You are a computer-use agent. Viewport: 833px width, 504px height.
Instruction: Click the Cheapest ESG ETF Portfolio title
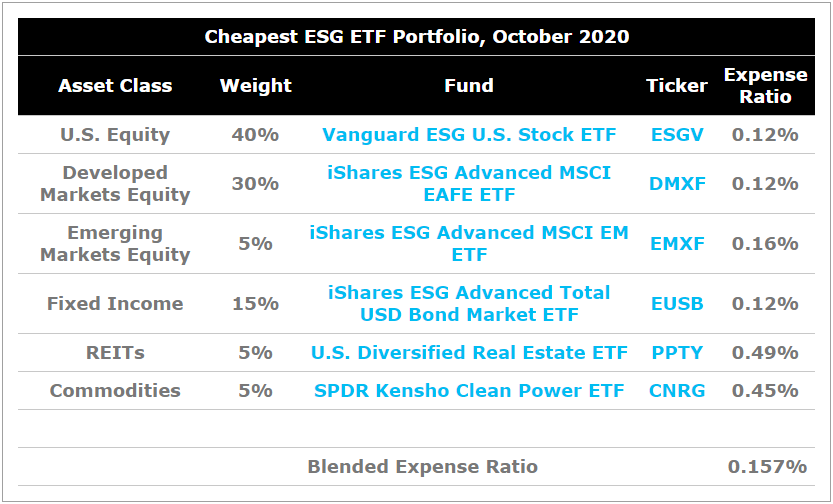417,37
